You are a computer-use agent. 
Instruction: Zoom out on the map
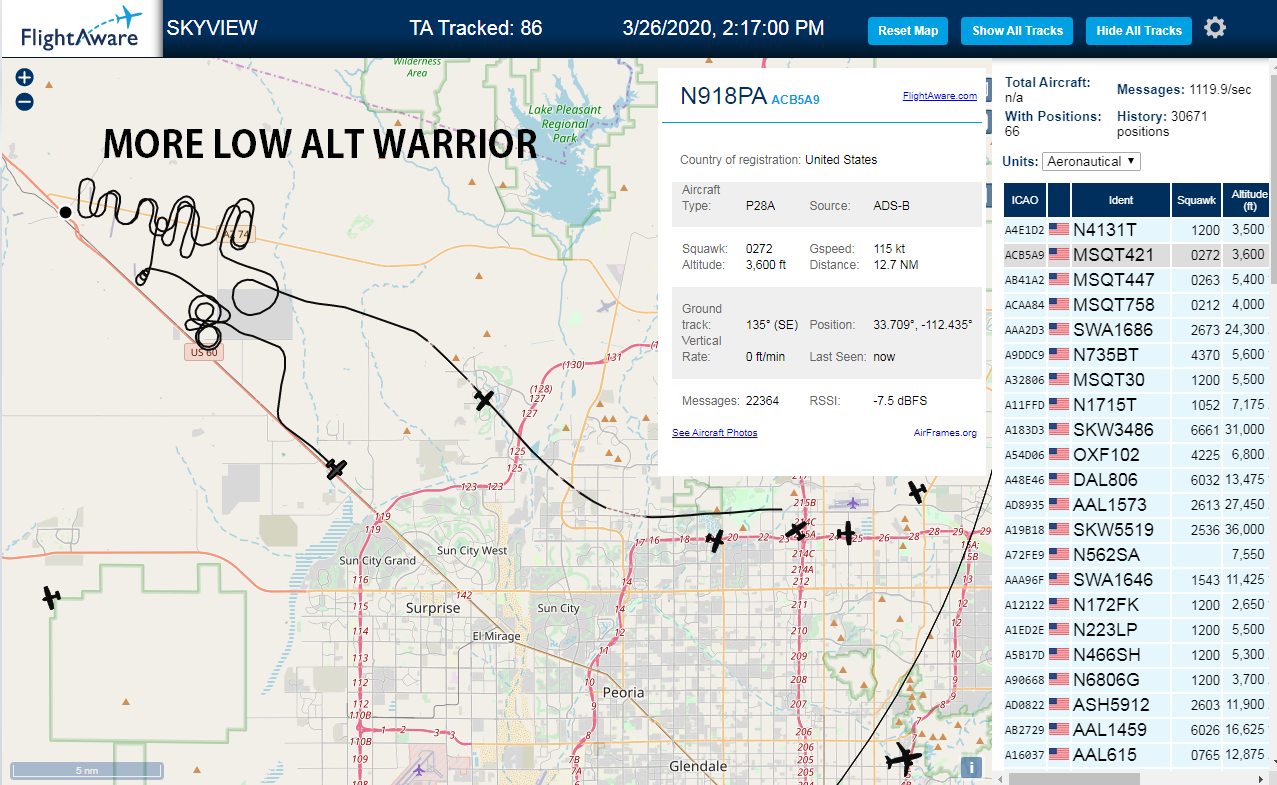coord(25,101)
